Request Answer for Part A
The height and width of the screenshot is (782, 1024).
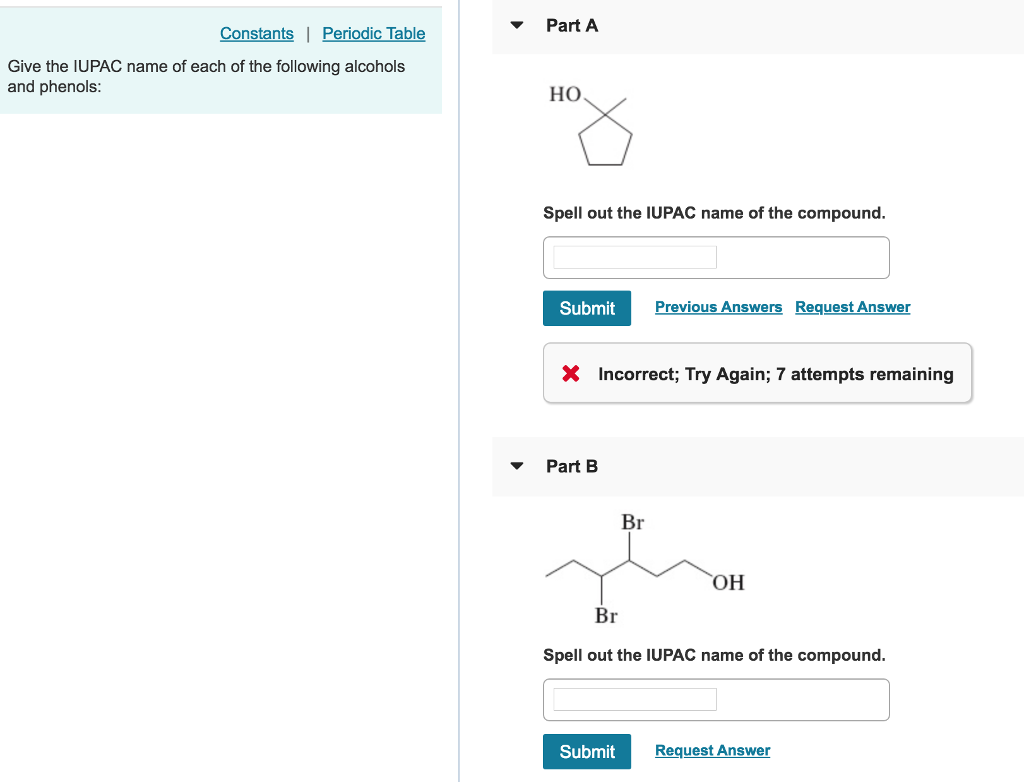(x=852, y=307)
